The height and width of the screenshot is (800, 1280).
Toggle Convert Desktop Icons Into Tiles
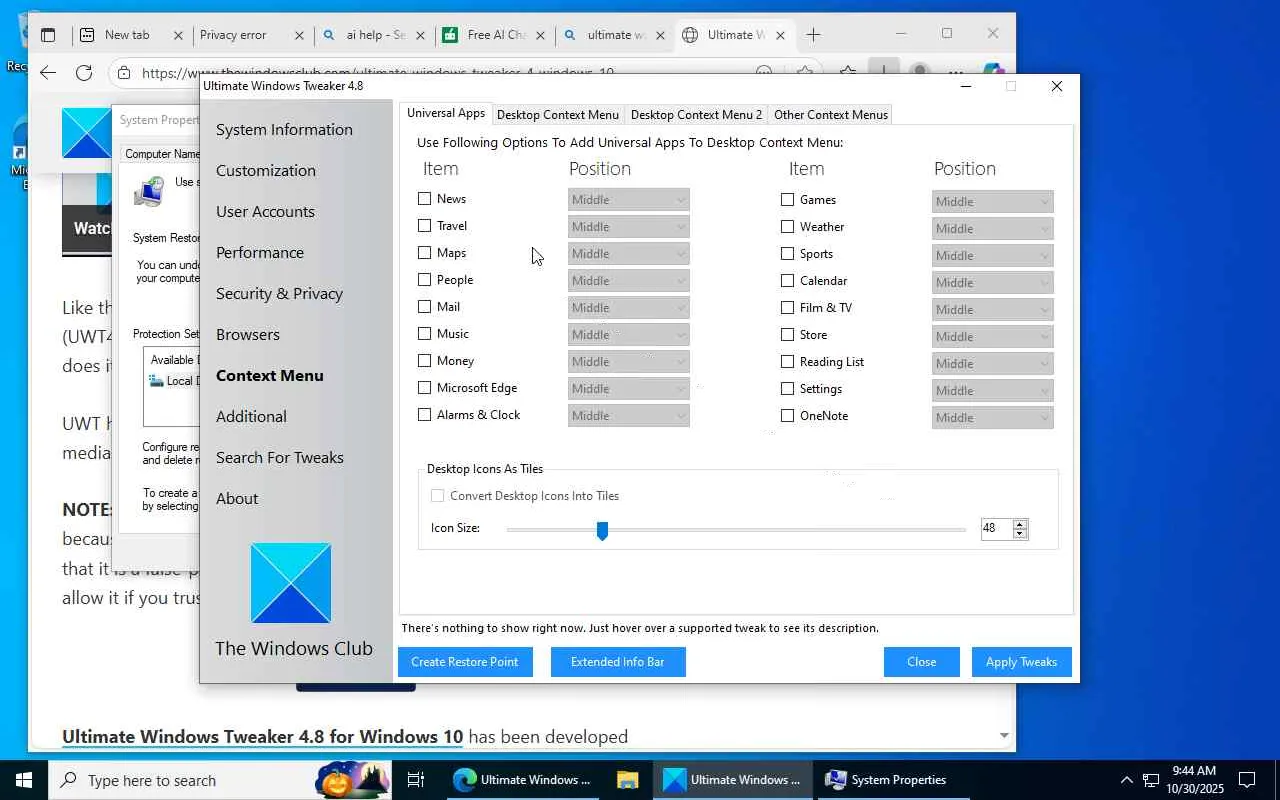click(438, 496)
